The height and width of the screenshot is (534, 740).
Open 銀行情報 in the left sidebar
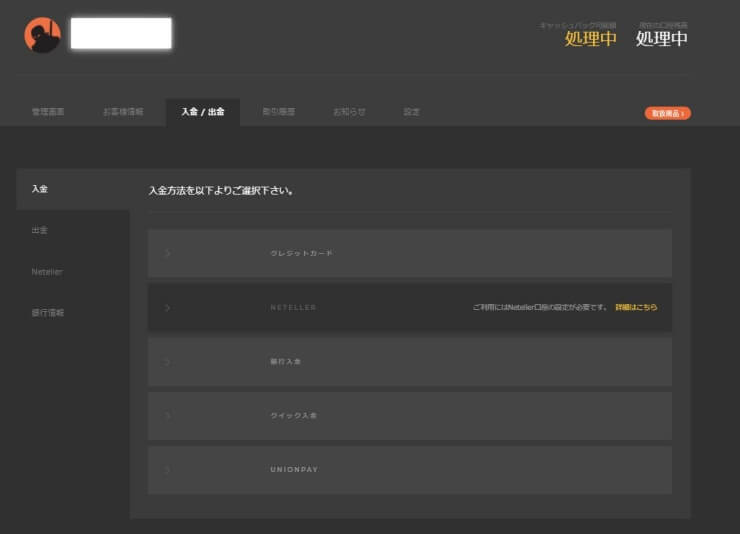pyautogui.click(x=48, y=313)
